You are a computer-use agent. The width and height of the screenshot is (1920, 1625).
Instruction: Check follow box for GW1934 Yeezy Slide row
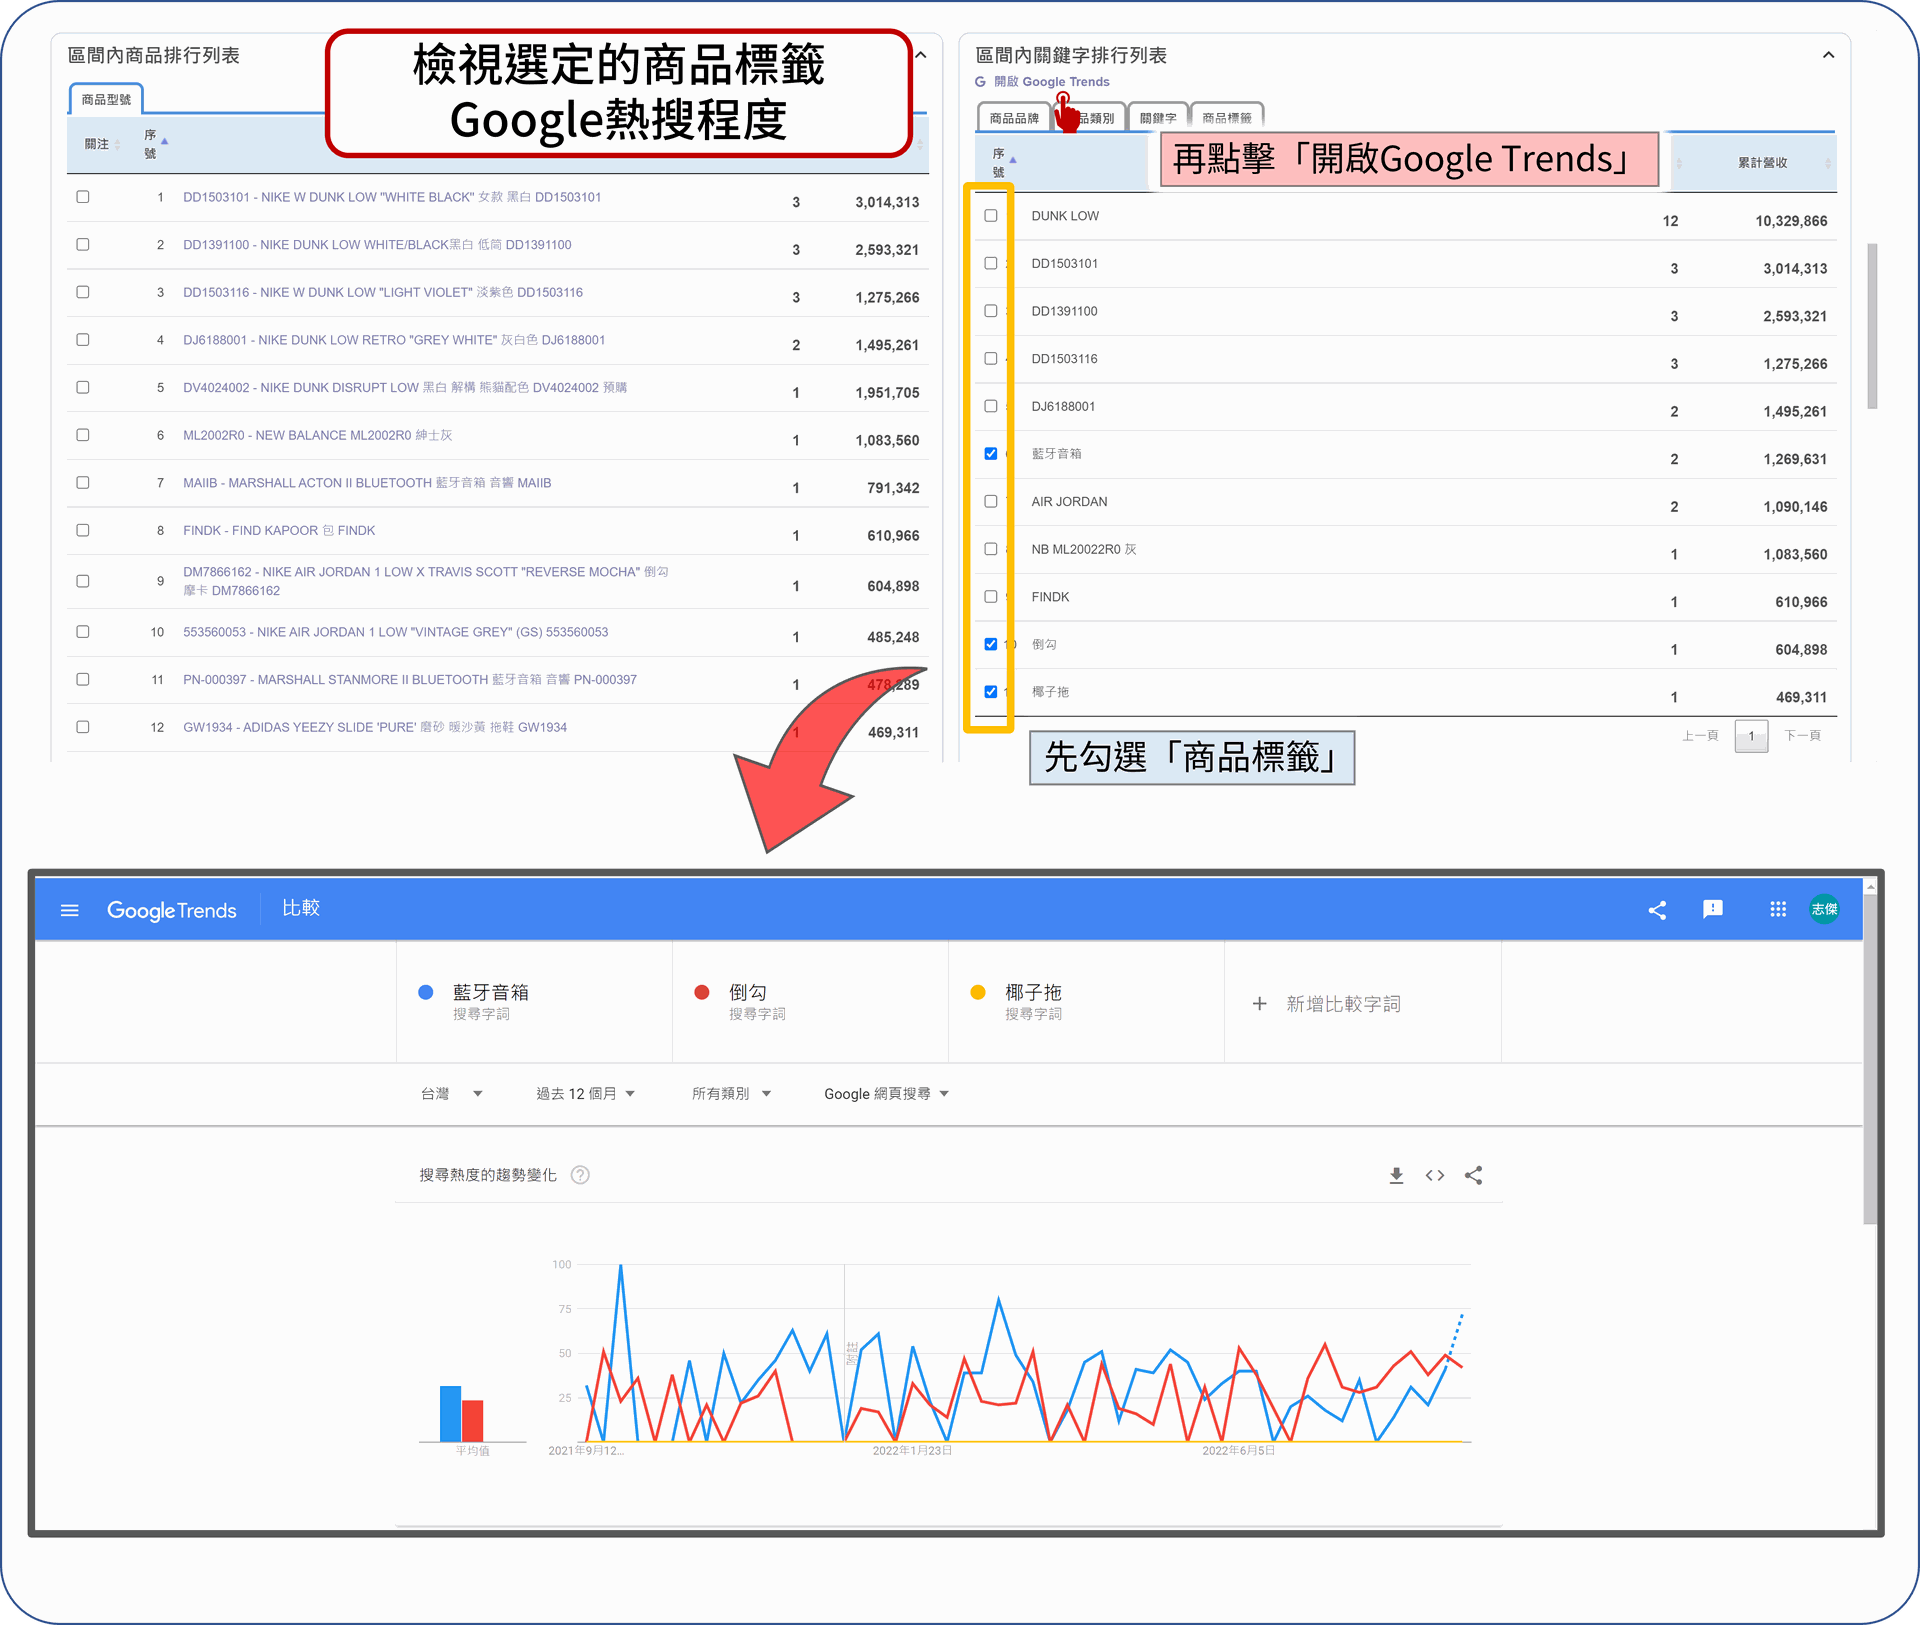[83, 727]
